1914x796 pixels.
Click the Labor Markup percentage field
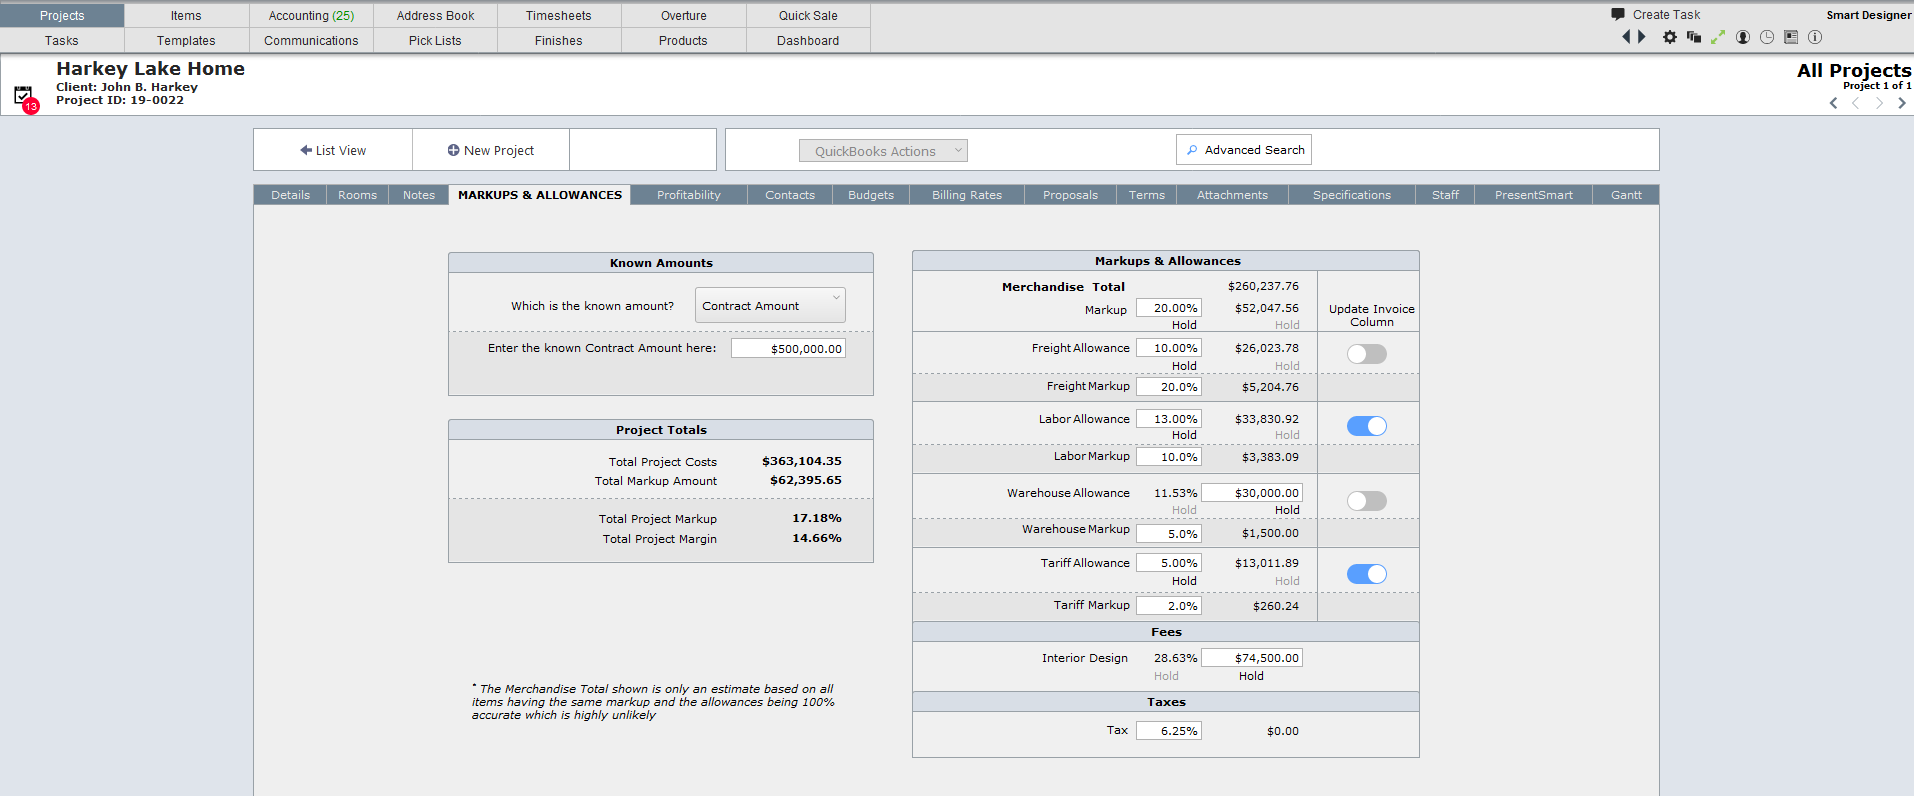(x=1168, y=457)
